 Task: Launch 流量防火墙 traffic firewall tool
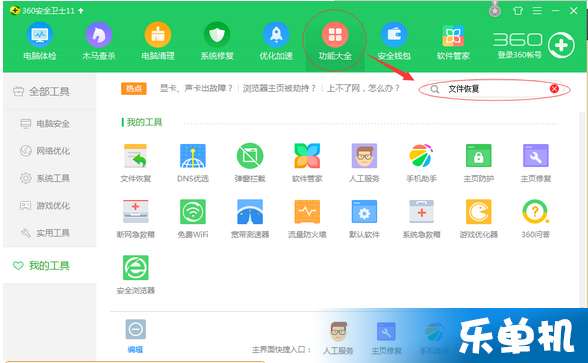[x=307, y=212]
